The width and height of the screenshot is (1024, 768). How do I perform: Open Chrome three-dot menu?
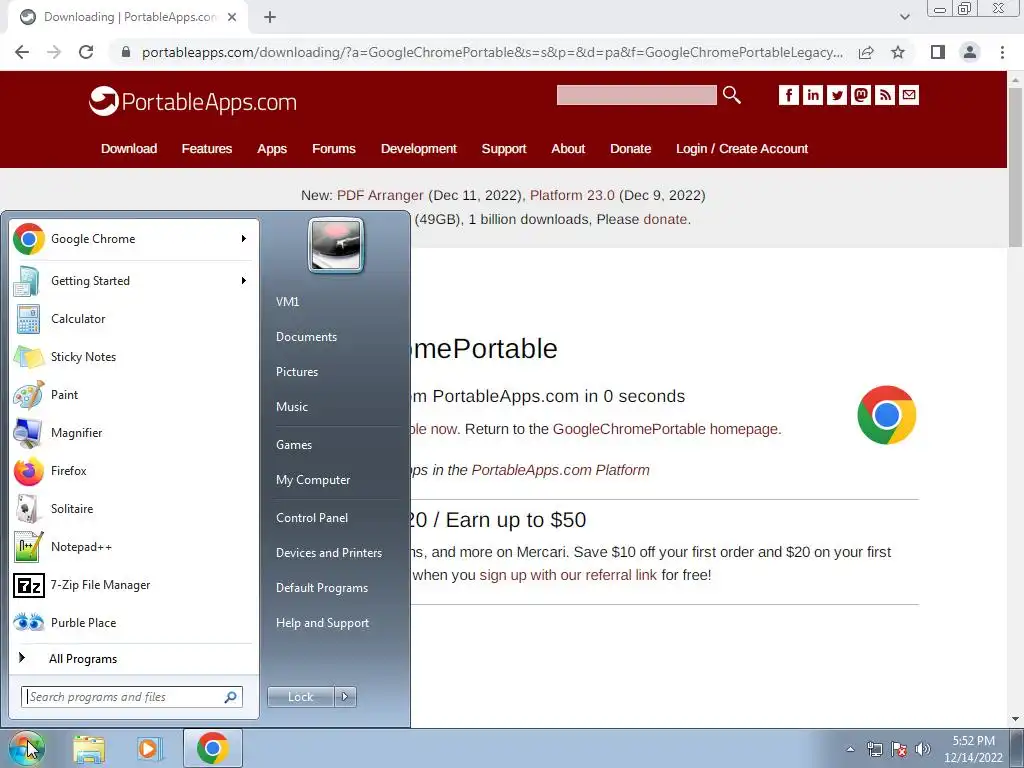tap(1002, 52)
